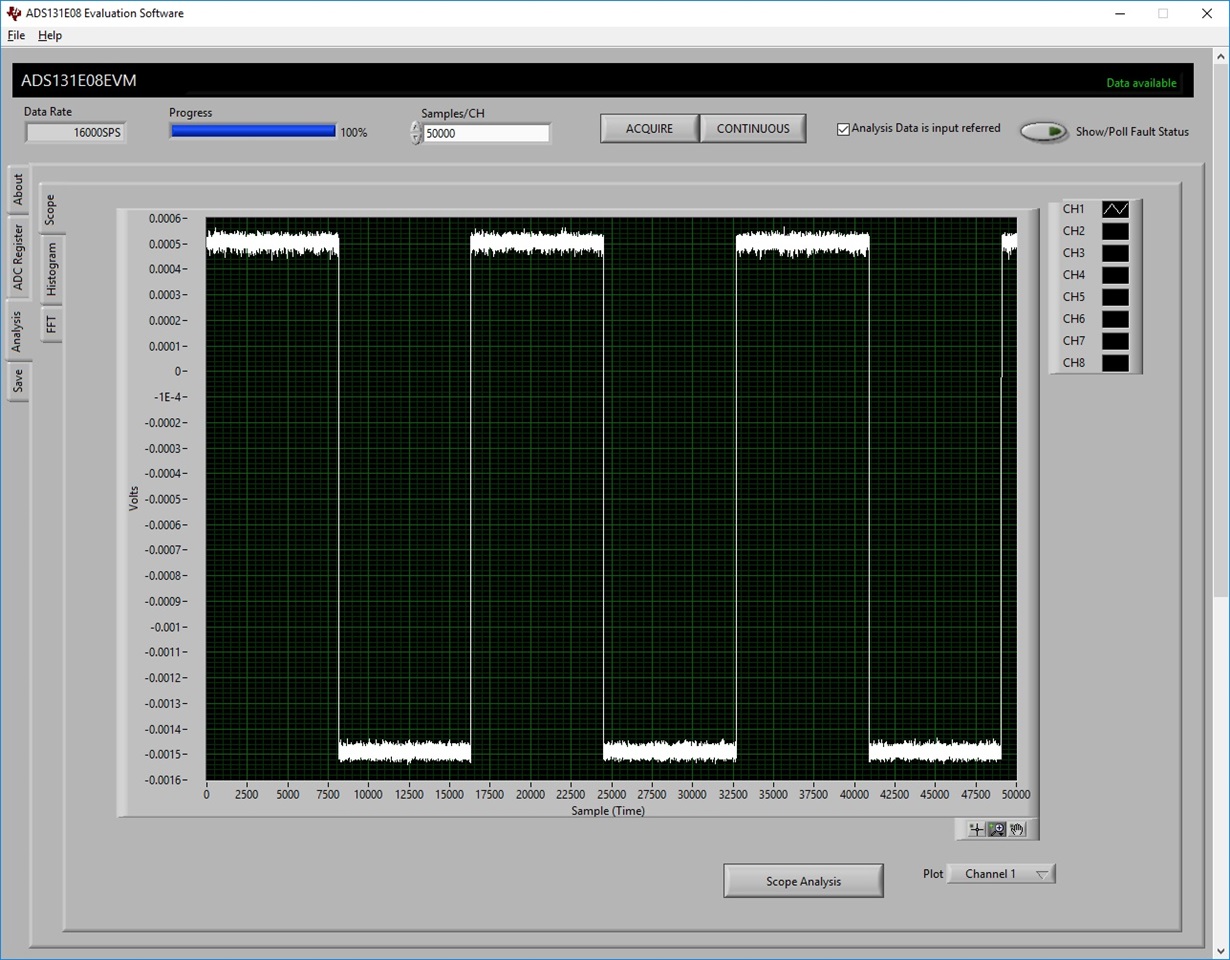Decrement the Samples/CH value with the down arrow
The height and width of the screenshot is (960, 1230).
(x=416, y=139)
